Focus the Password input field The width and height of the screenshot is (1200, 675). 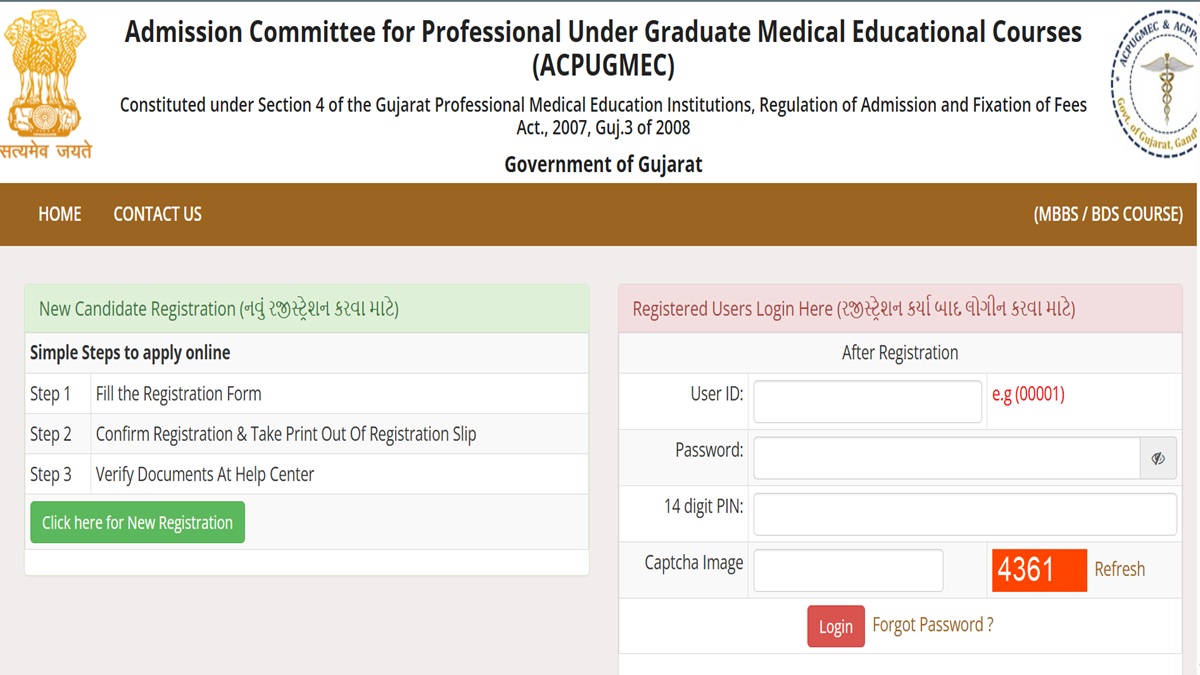pos(946,459)
